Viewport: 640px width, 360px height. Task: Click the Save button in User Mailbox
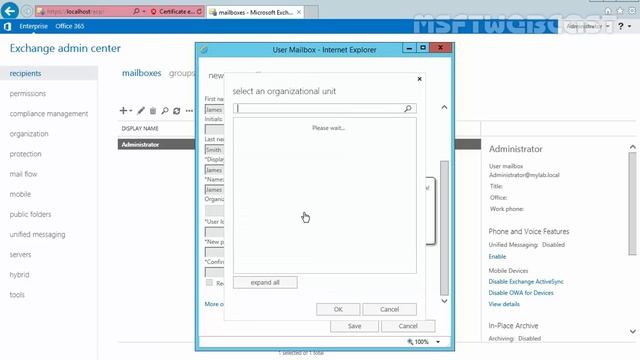(x=354, y=326)
